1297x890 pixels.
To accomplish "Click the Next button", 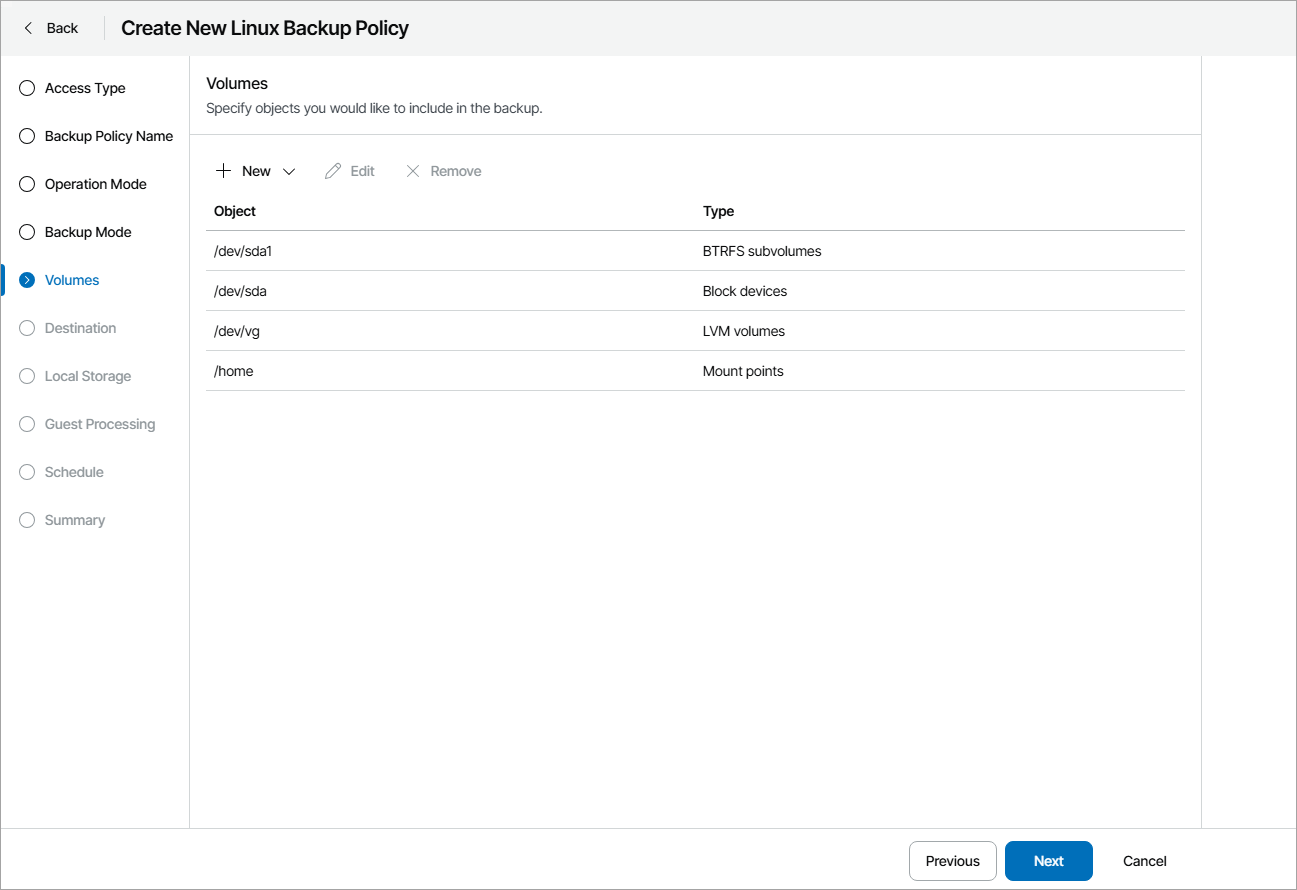I will pyautogui.click(x=1048, y=861).
